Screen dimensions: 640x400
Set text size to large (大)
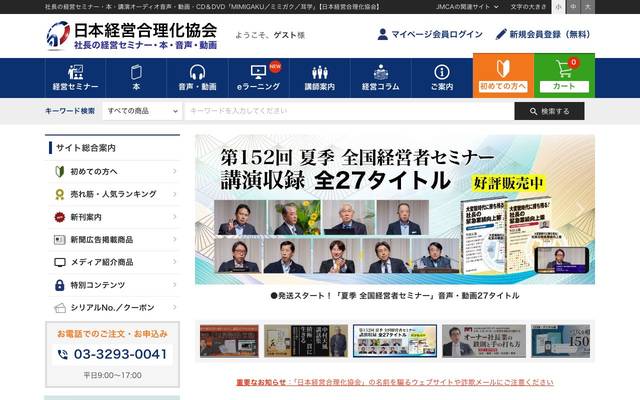click(x=588, y=7)
